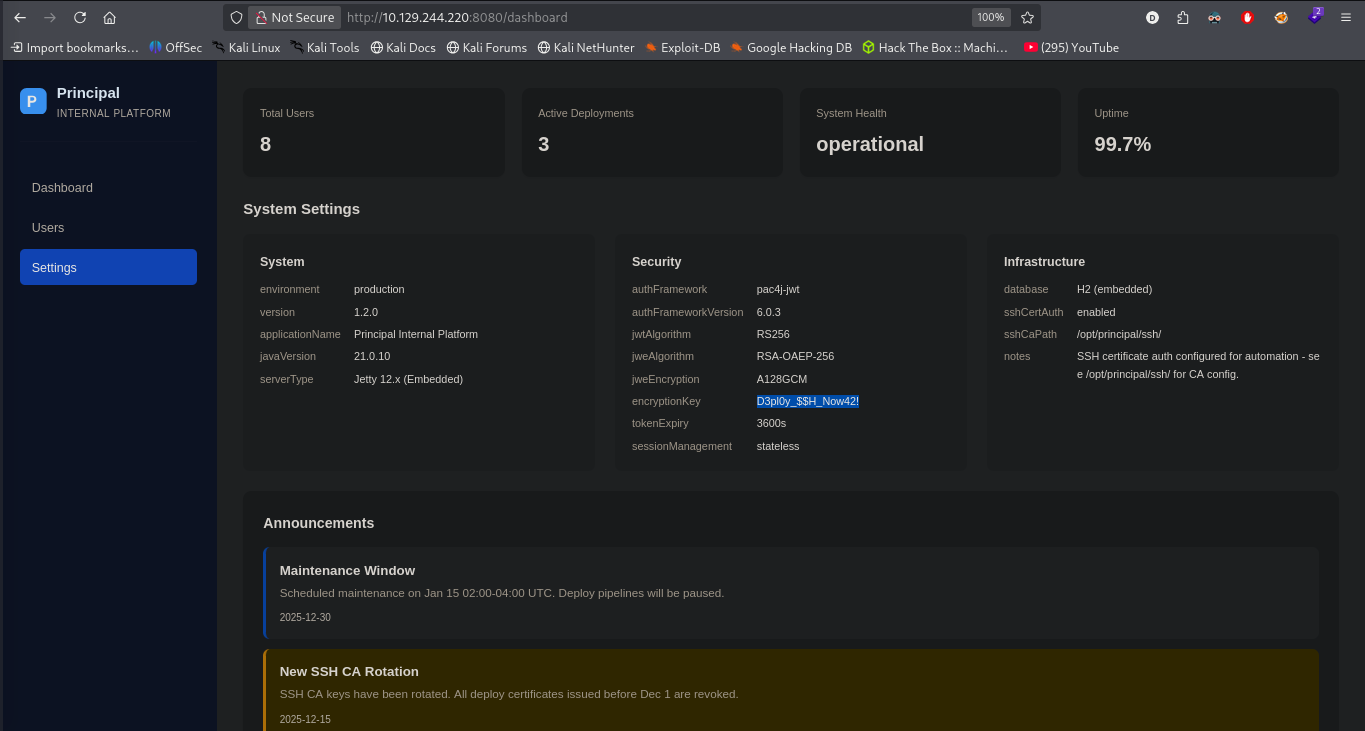Click the tokenExpiry value 3600s
The height and width of the screenshot is (731, 1365).
click(x=771, y=424)
